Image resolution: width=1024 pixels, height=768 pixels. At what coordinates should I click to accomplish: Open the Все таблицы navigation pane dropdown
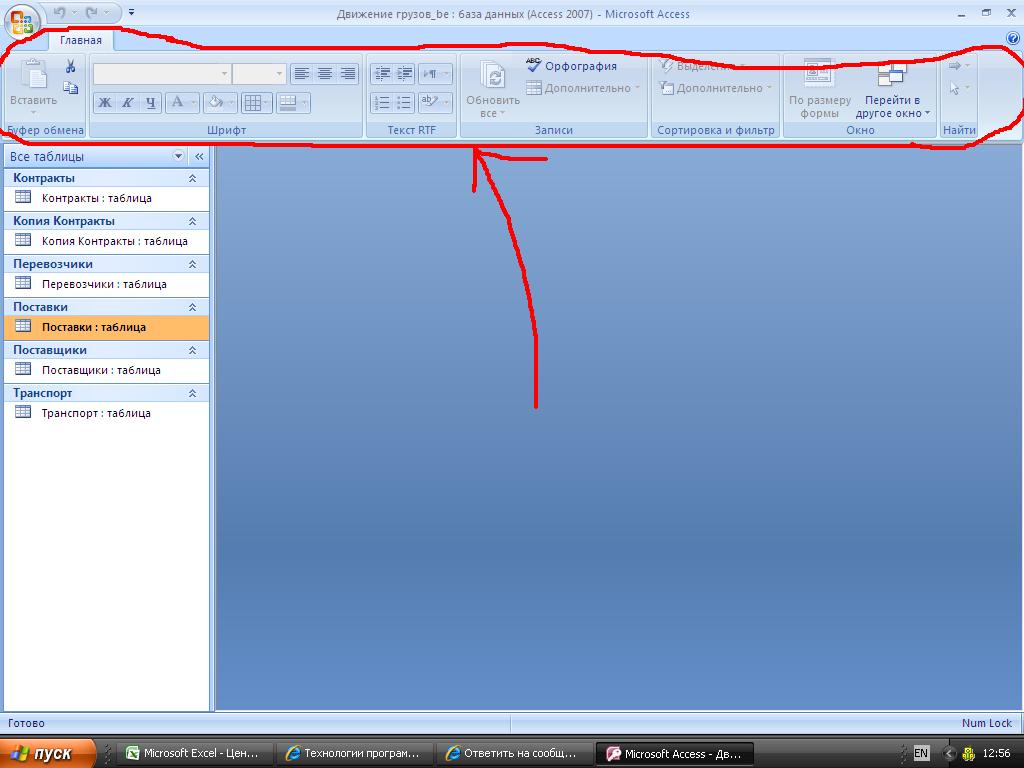point(178,156)
